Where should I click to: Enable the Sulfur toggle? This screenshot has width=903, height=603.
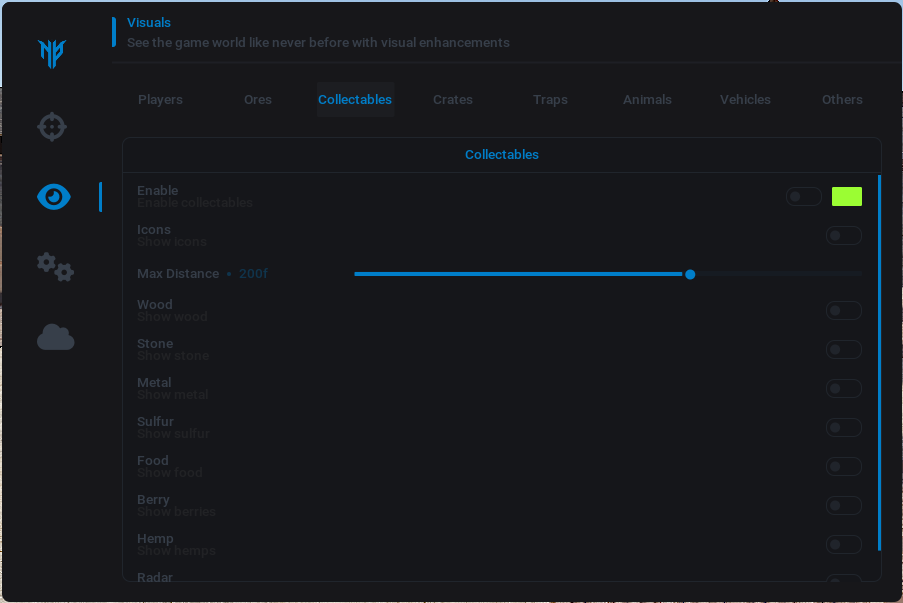point(843,428)
